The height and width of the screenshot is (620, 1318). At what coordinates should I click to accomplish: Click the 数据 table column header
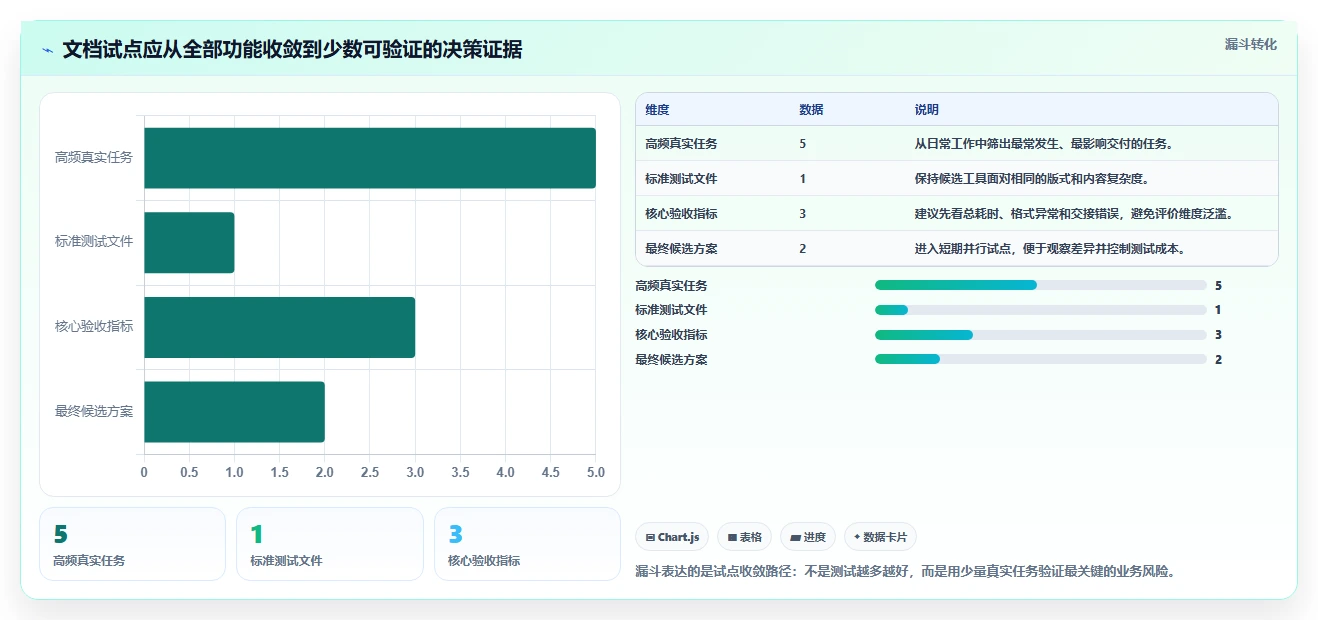[x=811, y=110]
